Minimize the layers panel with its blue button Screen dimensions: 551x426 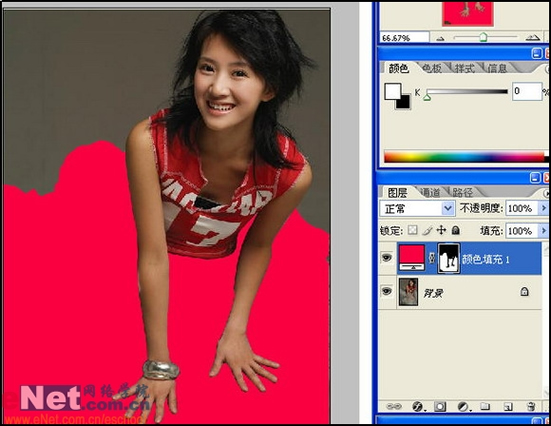pyautogui.click(x=535, y=178)
